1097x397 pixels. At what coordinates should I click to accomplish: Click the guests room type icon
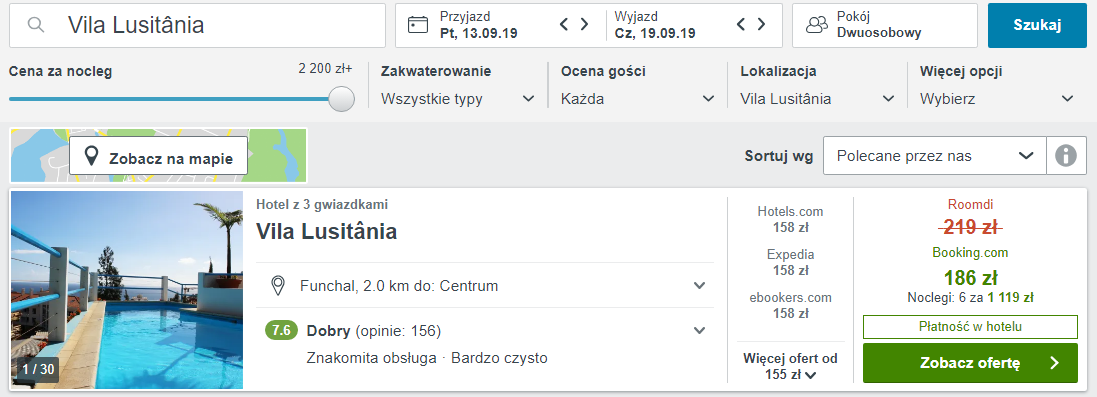coord(816,25)
